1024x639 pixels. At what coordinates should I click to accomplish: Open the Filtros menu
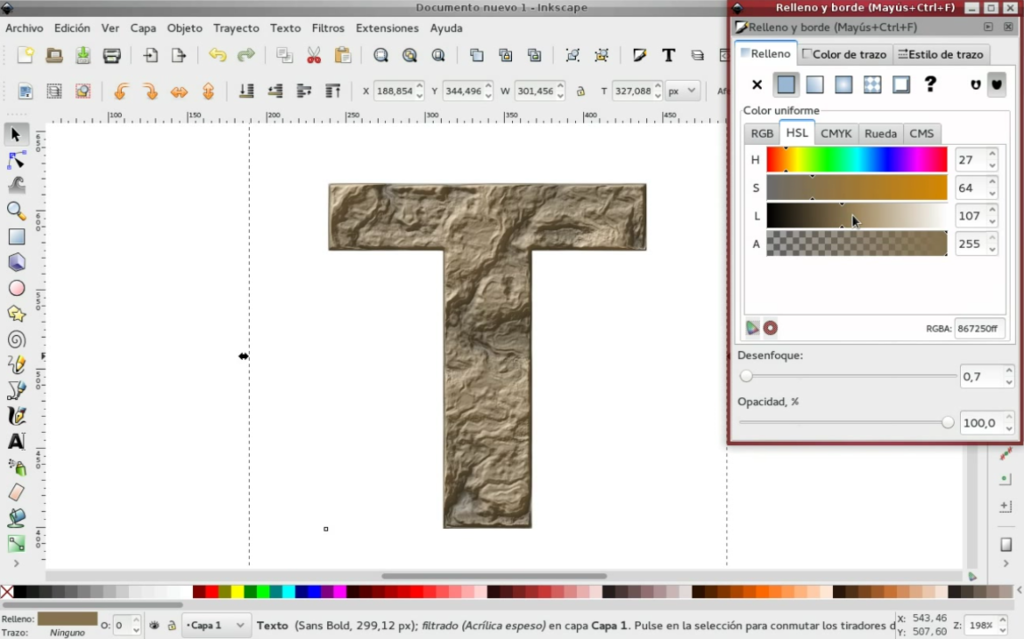[x=328, y=28]
